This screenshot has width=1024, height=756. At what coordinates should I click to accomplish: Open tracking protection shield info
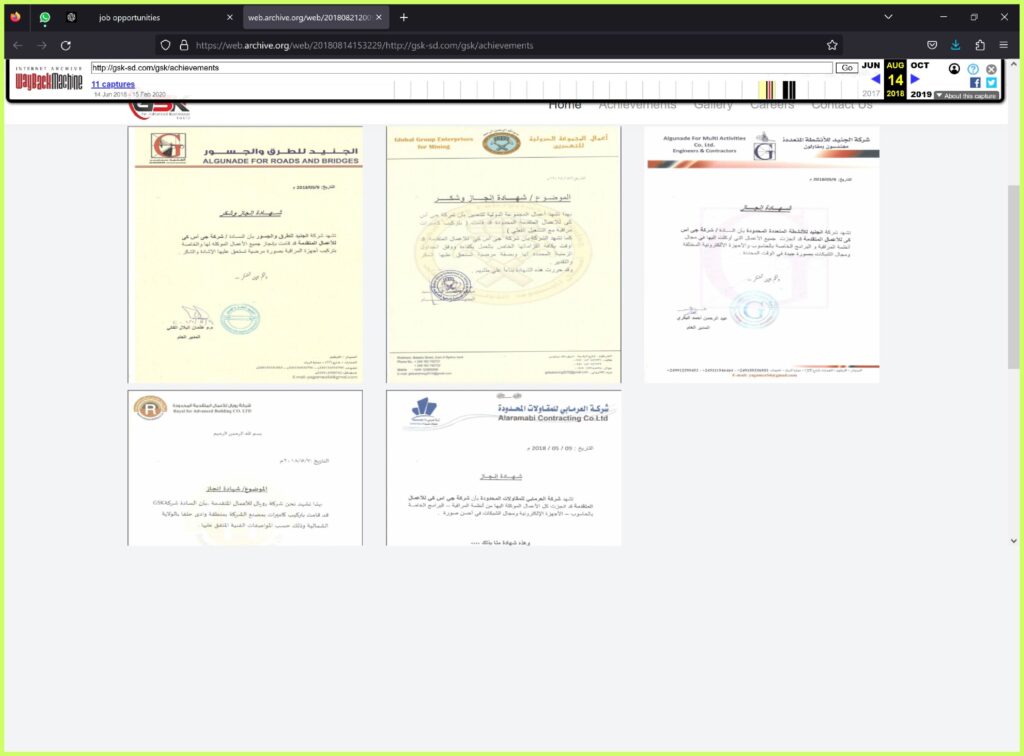[x=165, y=45]
